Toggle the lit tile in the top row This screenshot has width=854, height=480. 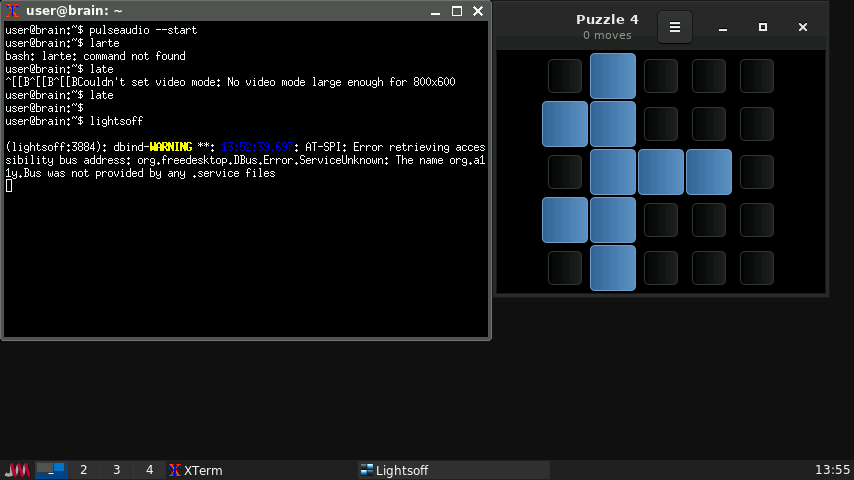click(x=613, y=76)
